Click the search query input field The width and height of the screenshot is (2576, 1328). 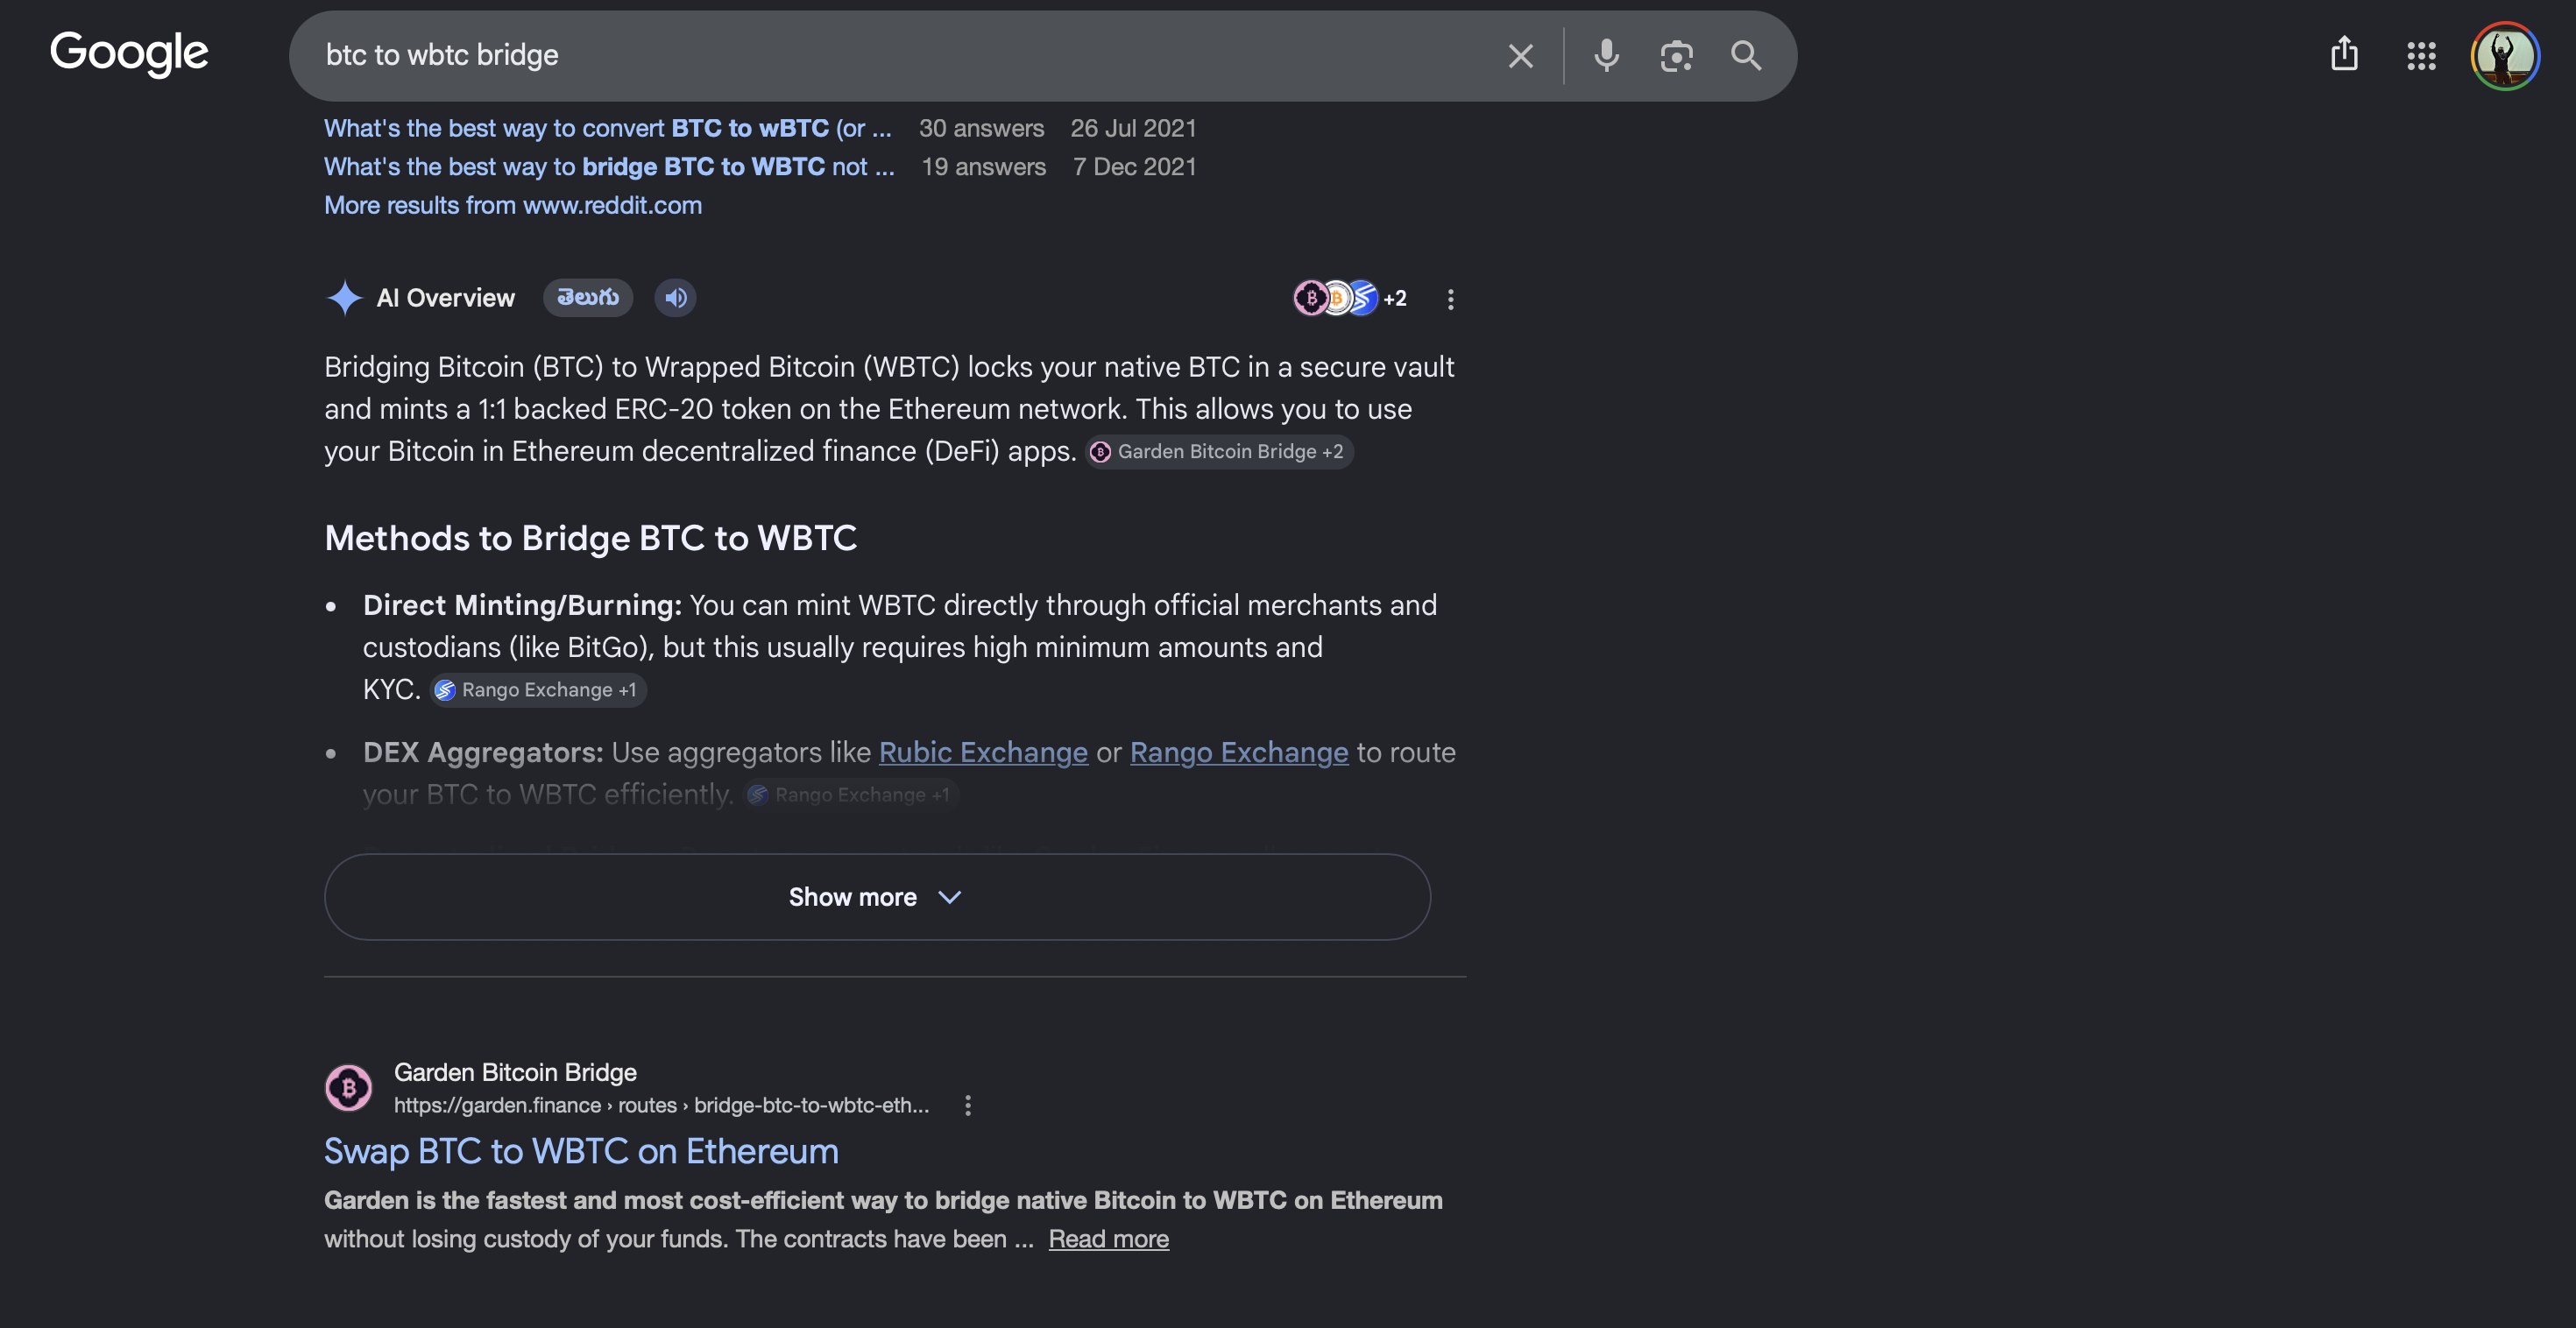coord(900,56)
